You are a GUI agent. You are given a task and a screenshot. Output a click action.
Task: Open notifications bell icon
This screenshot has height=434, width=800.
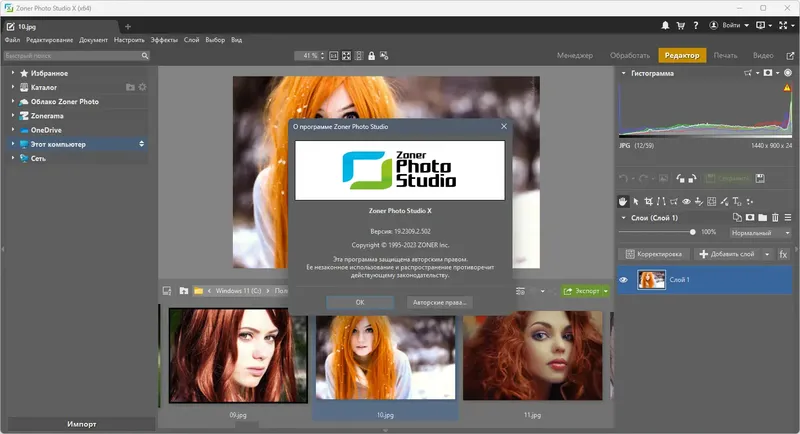[665, 25]
